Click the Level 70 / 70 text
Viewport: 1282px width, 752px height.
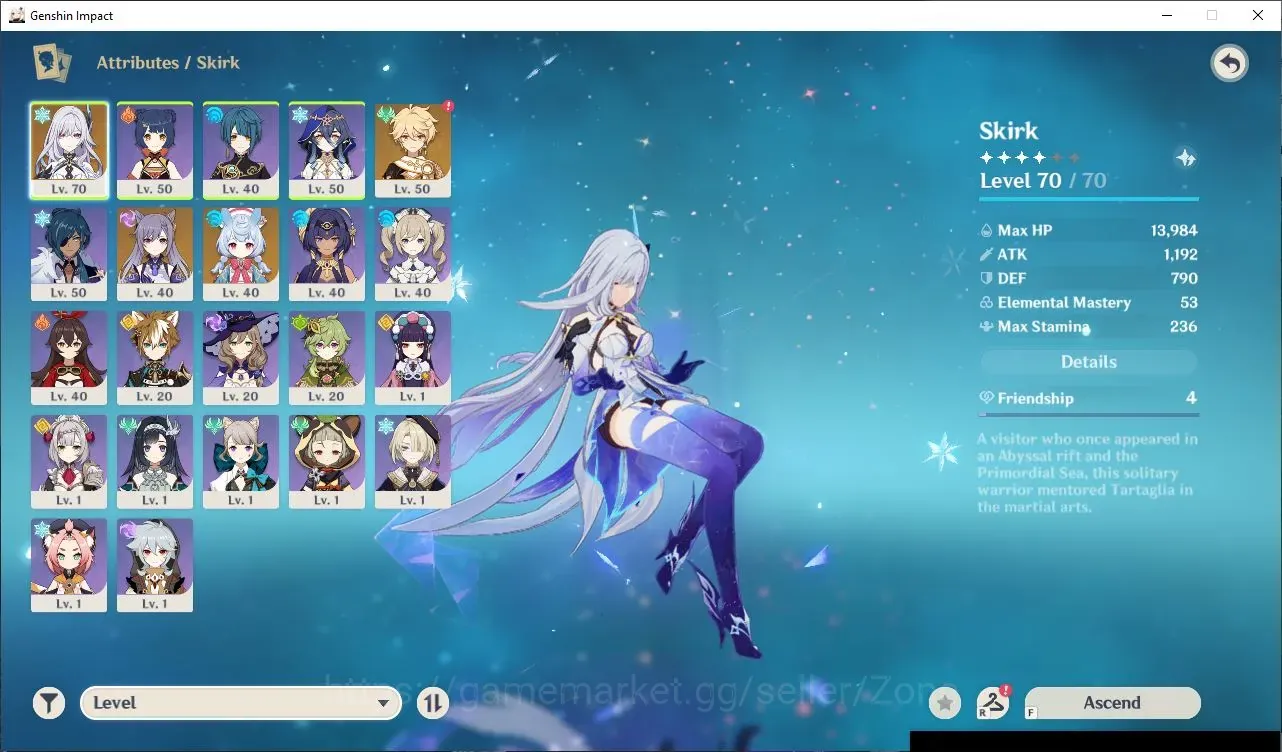(1043, 181)
